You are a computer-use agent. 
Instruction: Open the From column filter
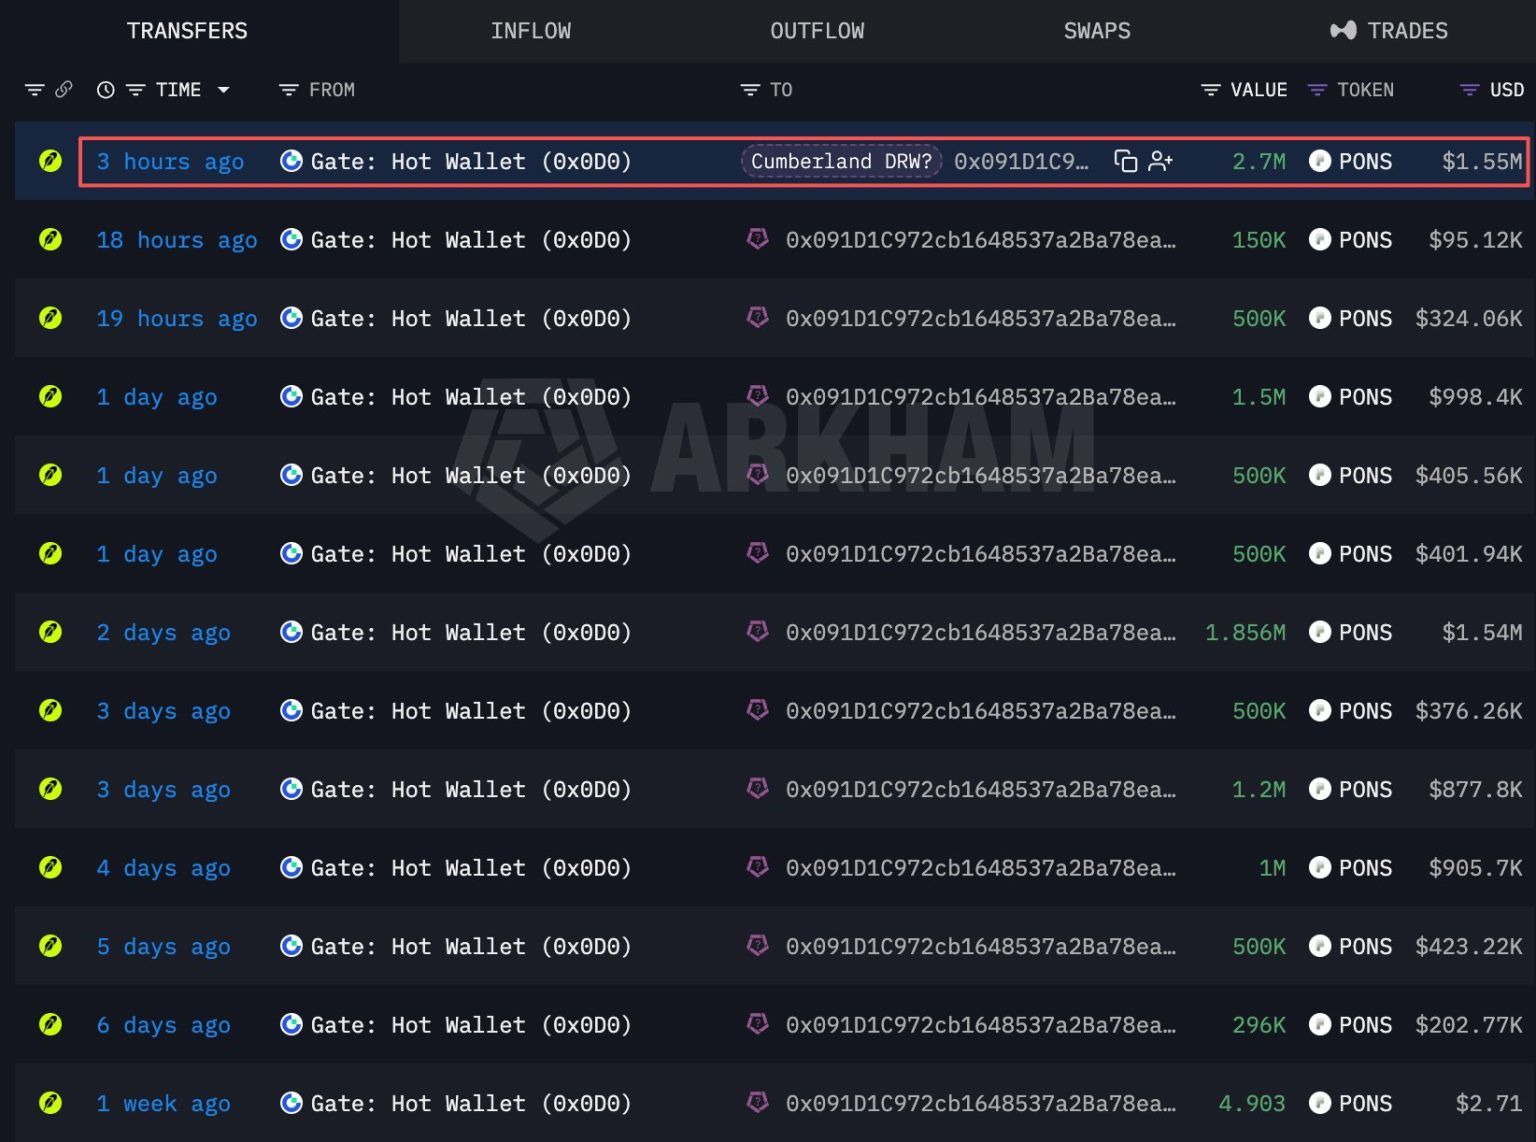pos(288,90)
